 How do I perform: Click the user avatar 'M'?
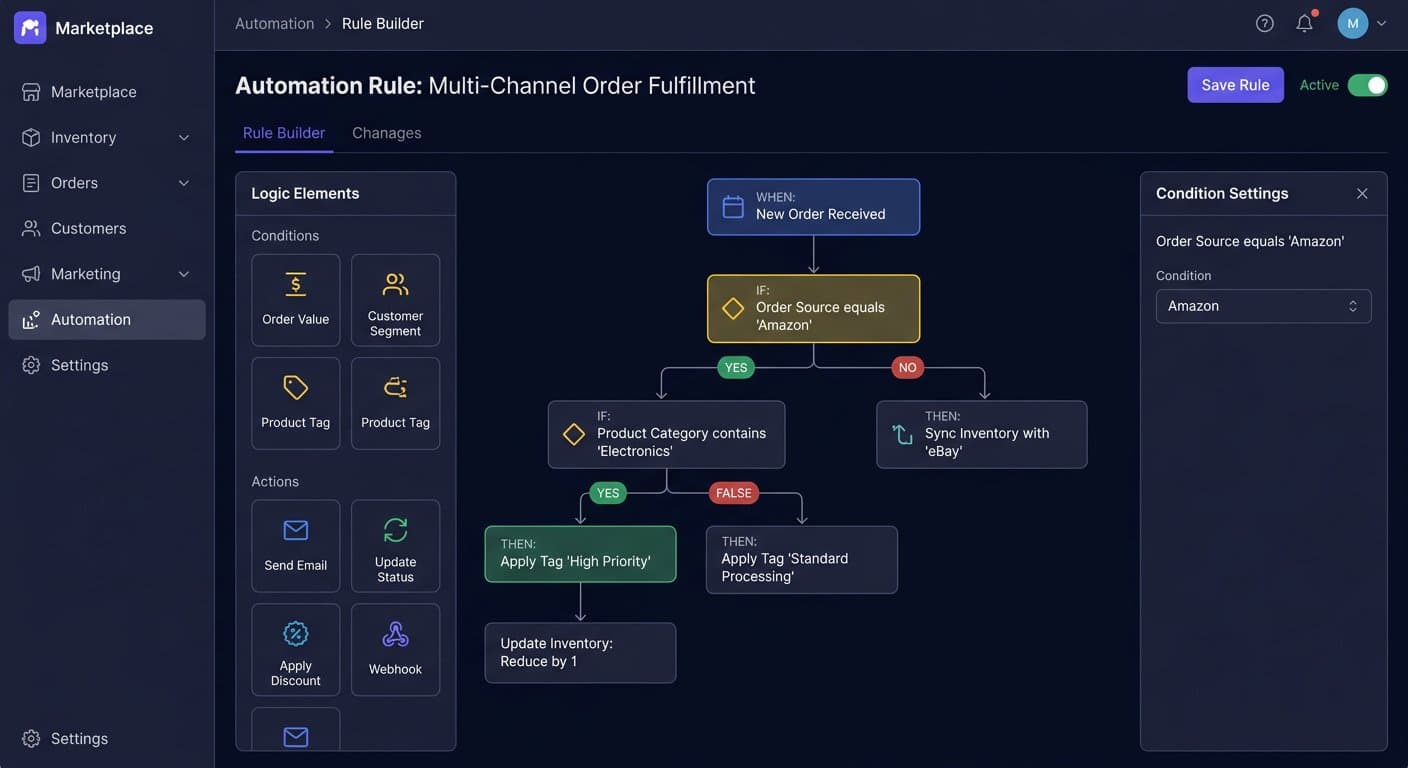coord(1353,23)
